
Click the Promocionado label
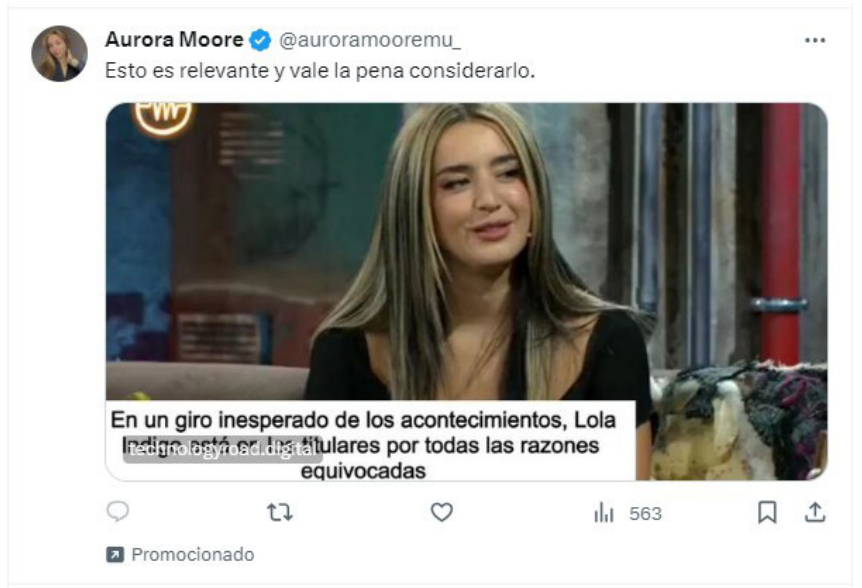point(193,554)
